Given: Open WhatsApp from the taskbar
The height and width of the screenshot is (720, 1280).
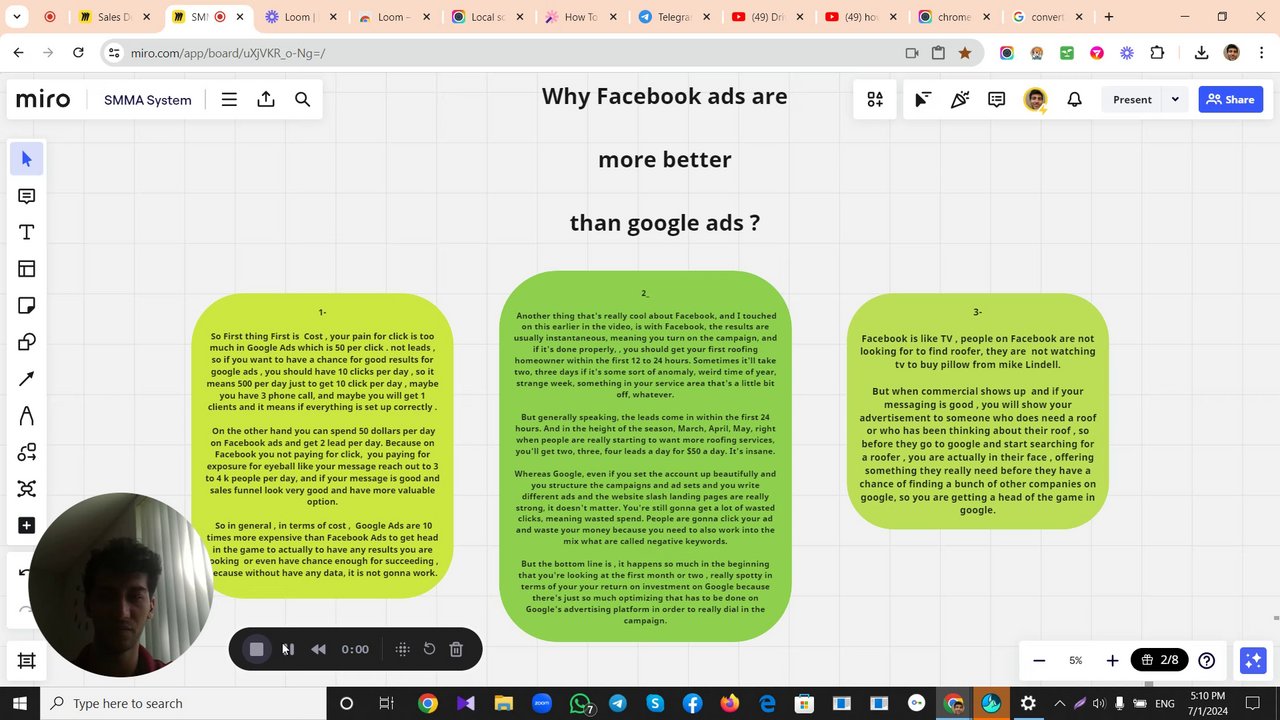Looking at the screenshot, I should pyautogui.click(x=580, y=703).
